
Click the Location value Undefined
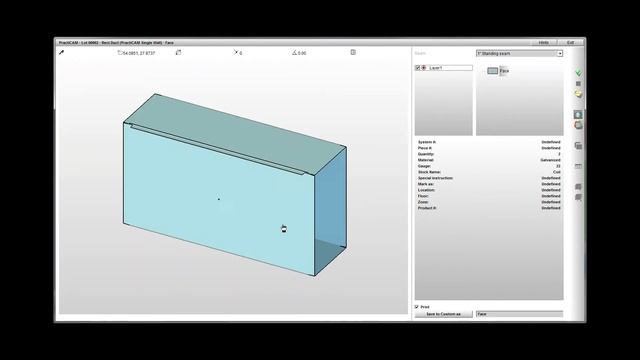point(551,190)
